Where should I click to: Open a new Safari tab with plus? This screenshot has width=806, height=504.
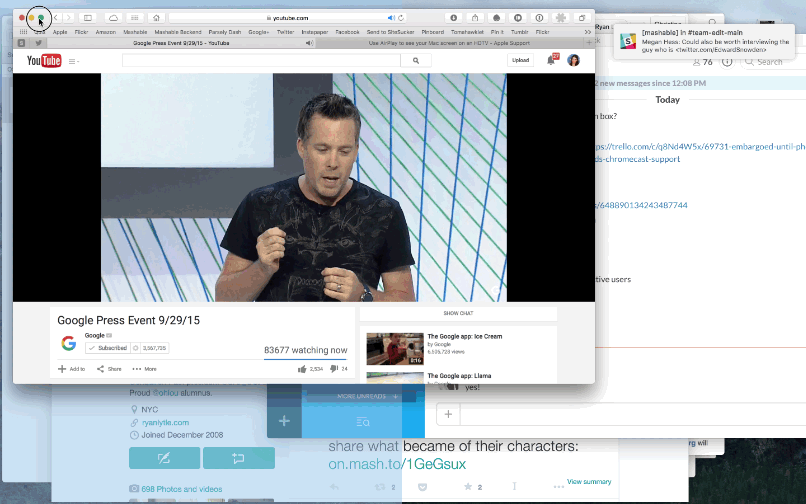pos(589,43)
